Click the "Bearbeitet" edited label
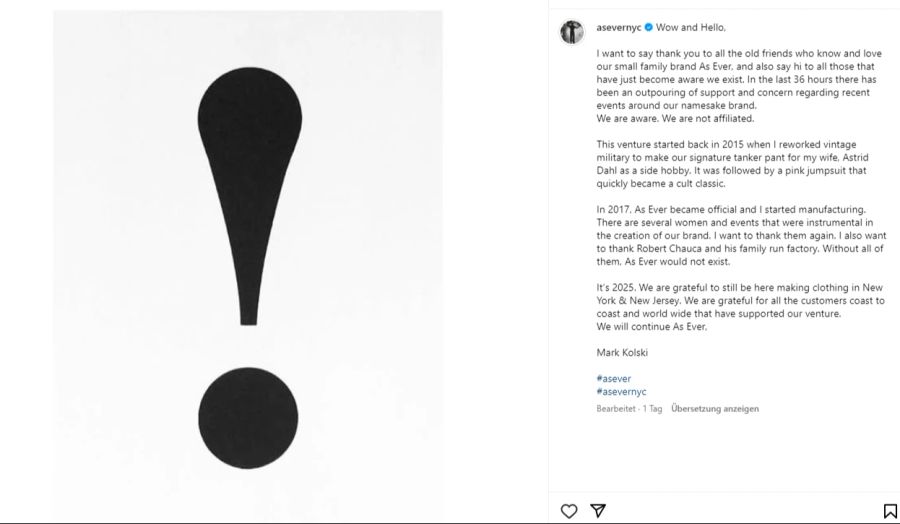The width and height of the screenshot is (900, 524). coord(616,409)
